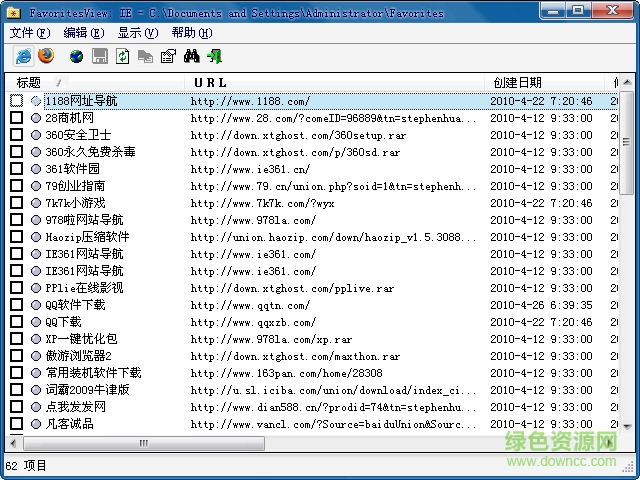
Task: Open the 帮助(H) menu
Action: point(192,33)
